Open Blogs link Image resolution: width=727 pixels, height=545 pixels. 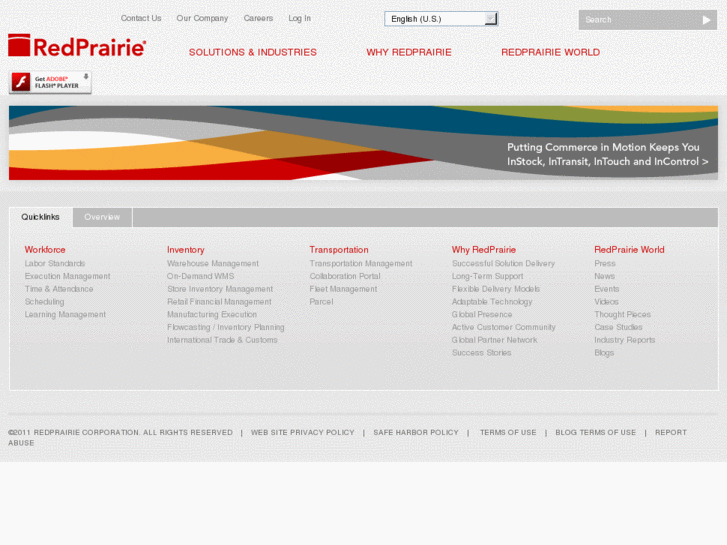[x=604, y=353]
